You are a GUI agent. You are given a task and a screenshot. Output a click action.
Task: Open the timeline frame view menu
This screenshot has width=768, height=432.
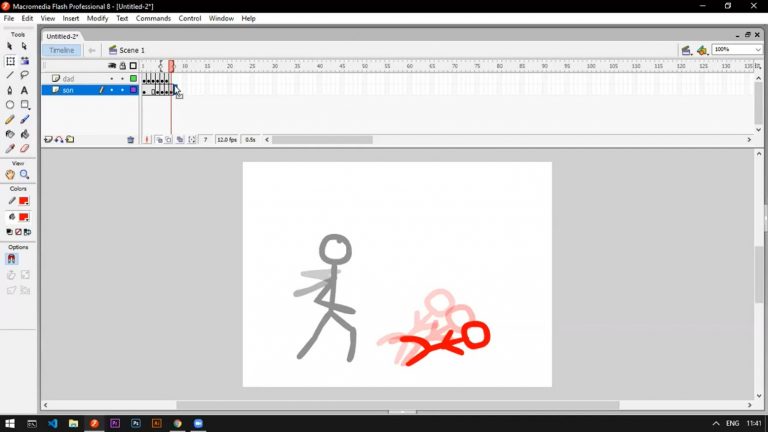758,66
